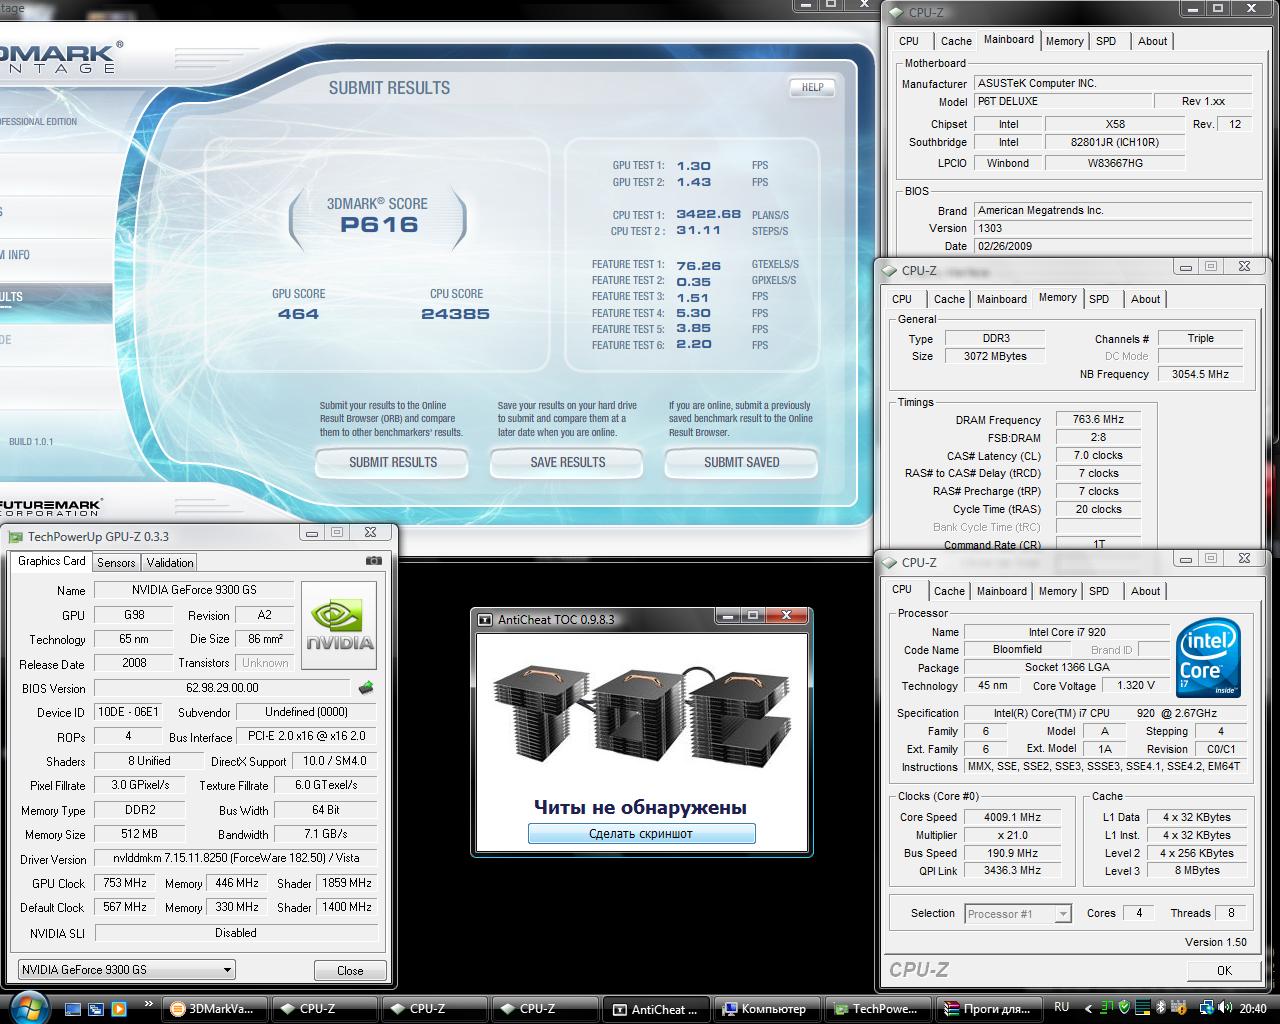
Task: Open Mainboard tab in bottom CPU-Z processor window
Action: click(1002, 591)
